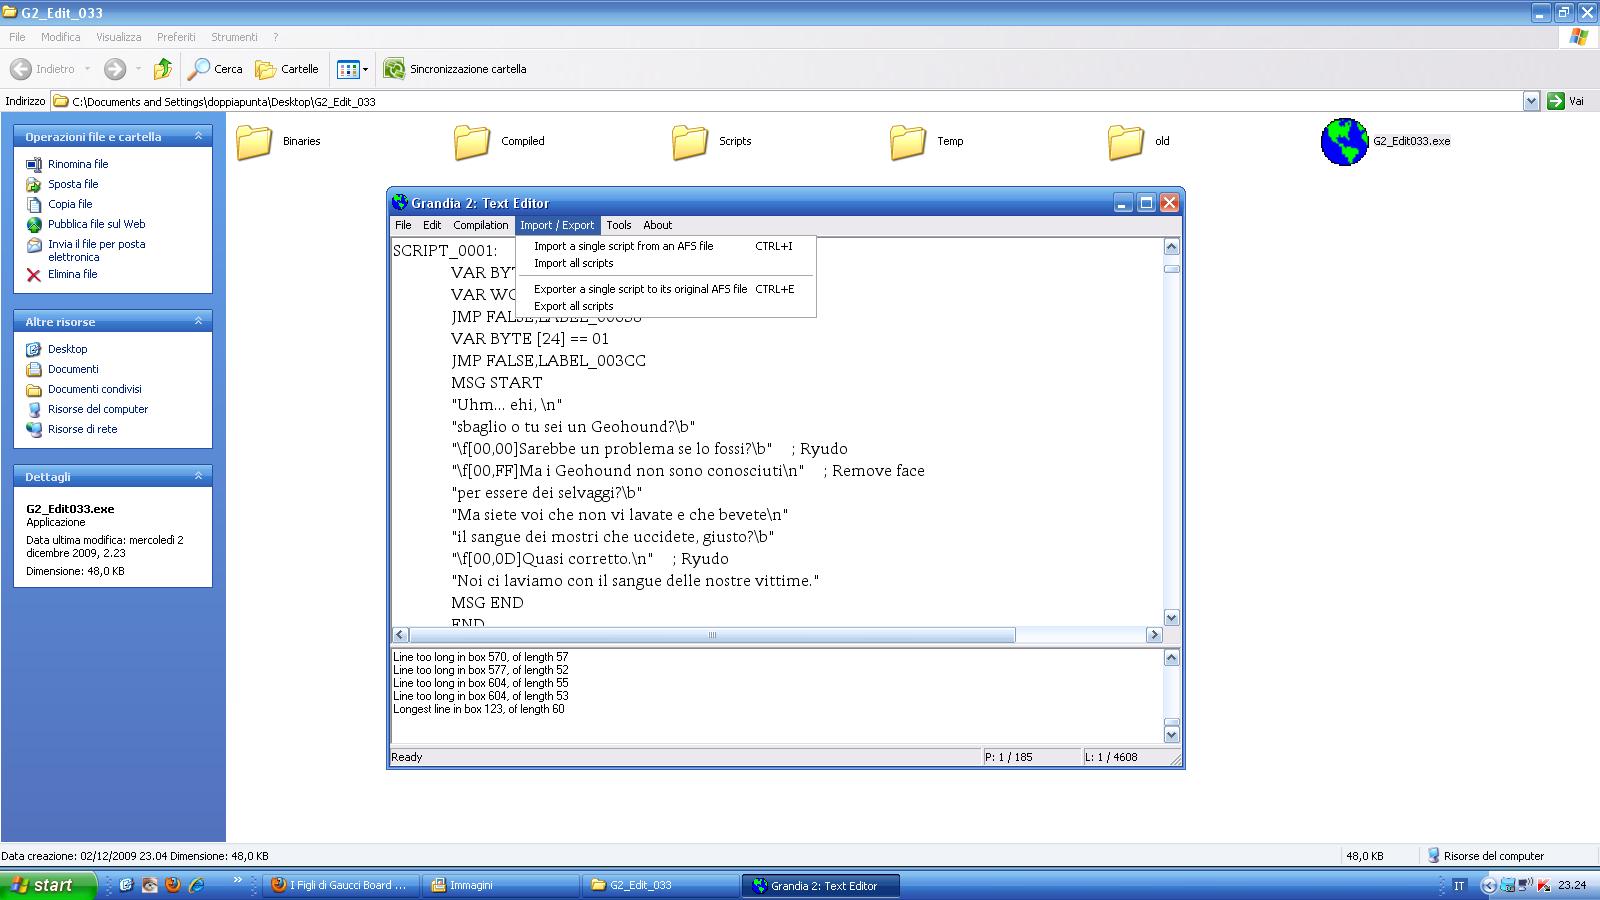Click the horizontal scroll right arrow in editor
Screen dimensions: 1600x900
(1154, 635)
